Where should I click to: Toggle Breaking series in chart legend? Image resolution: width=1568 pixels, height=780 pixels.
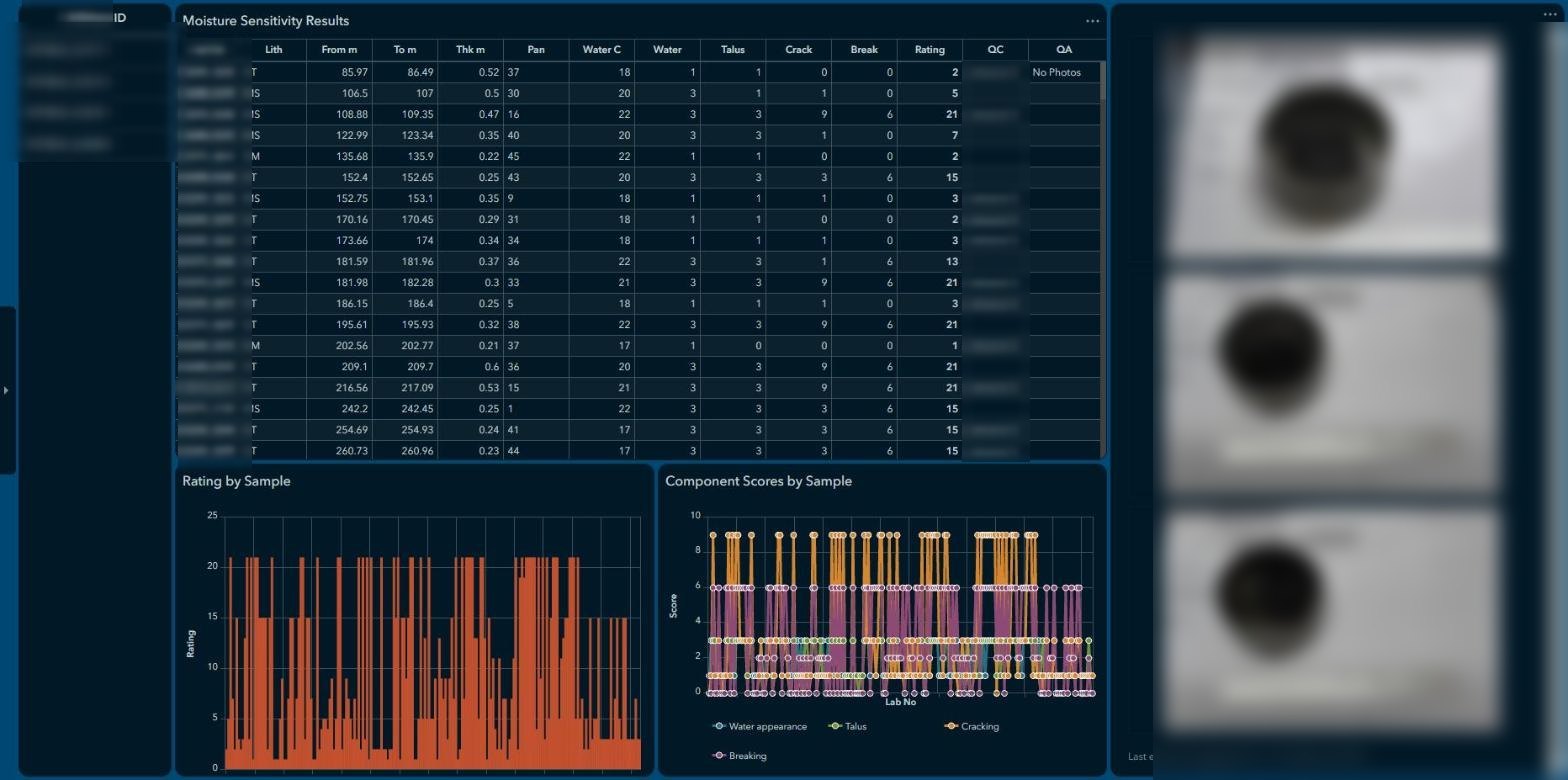pos(739,756)
